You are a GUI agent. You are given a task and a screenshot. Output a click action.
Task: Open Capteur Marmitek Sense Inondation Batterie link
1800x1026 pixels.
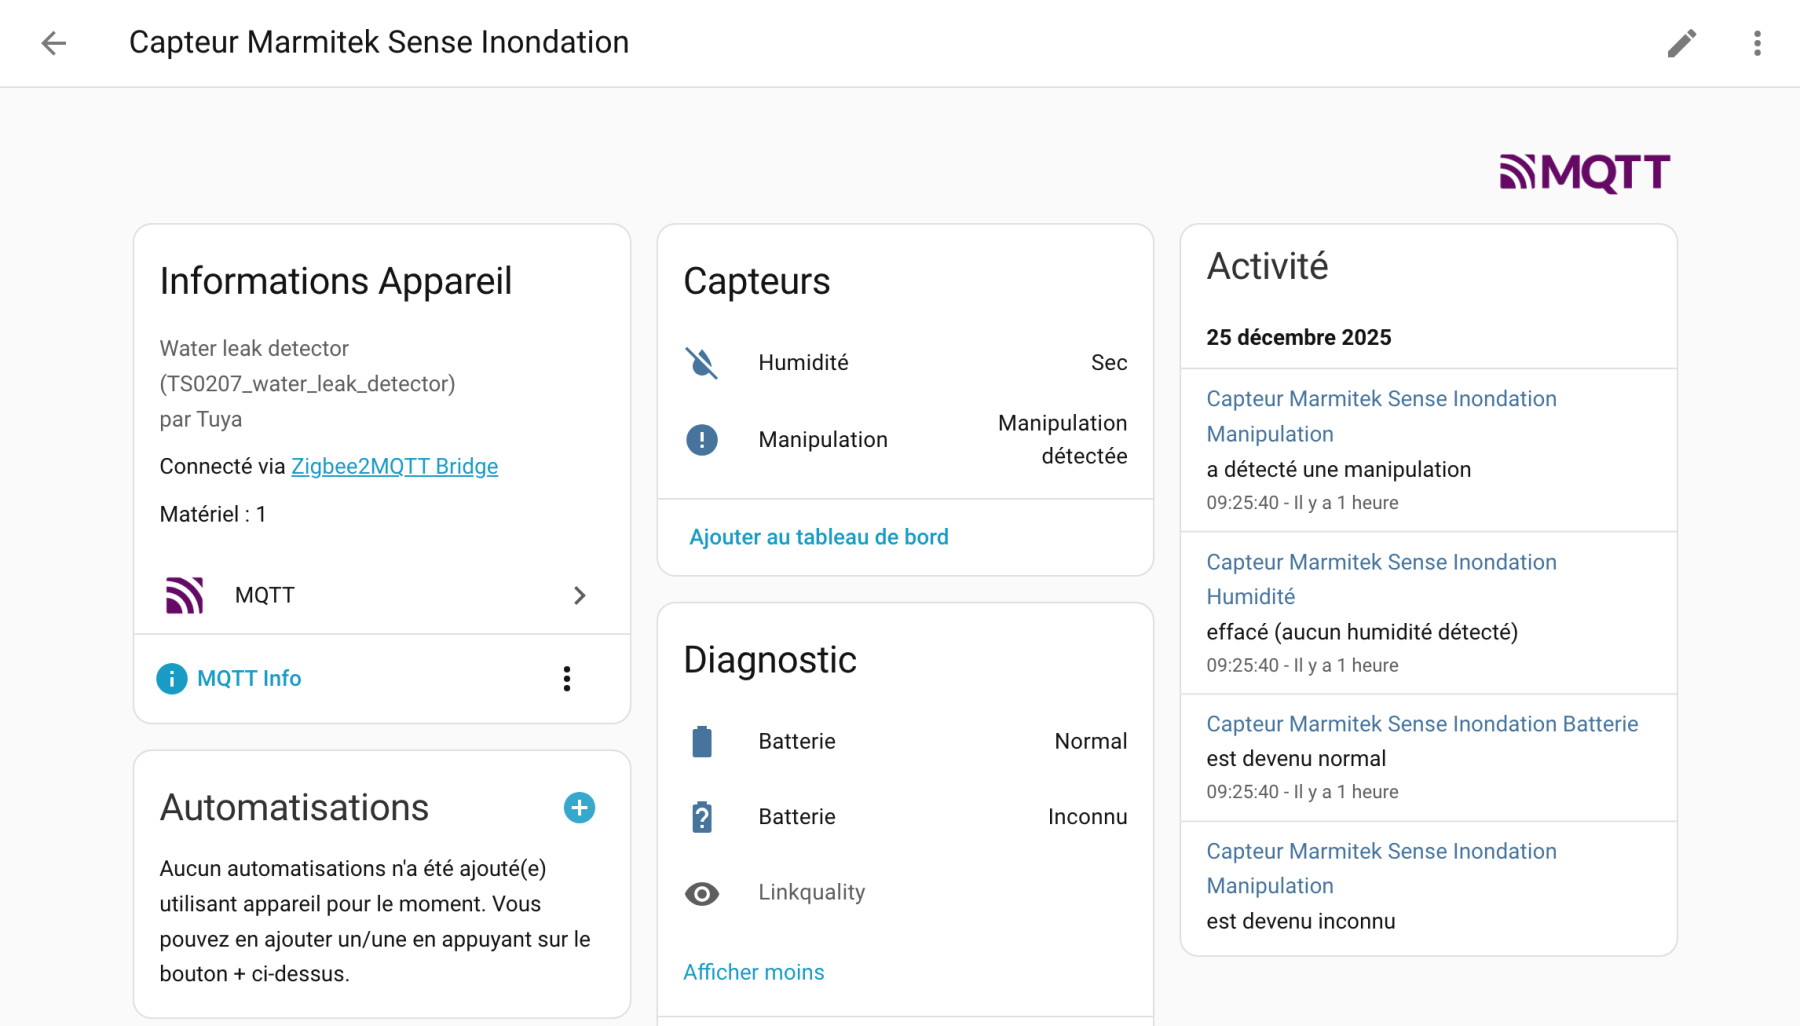click(1421, 724)
